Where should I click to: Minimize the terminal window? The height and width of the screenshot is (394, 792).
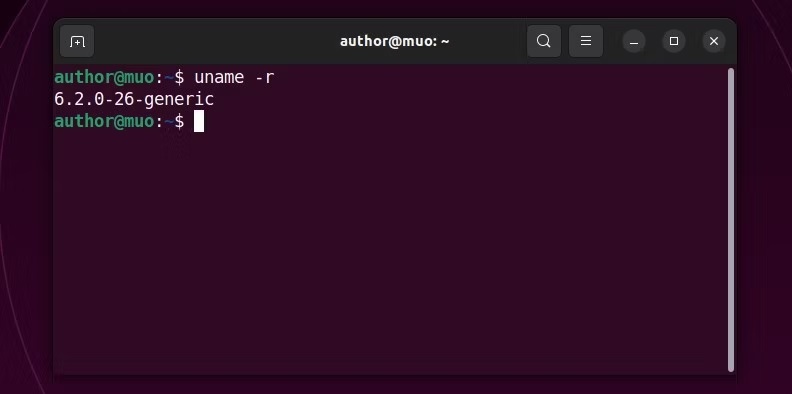click(634, 41)
